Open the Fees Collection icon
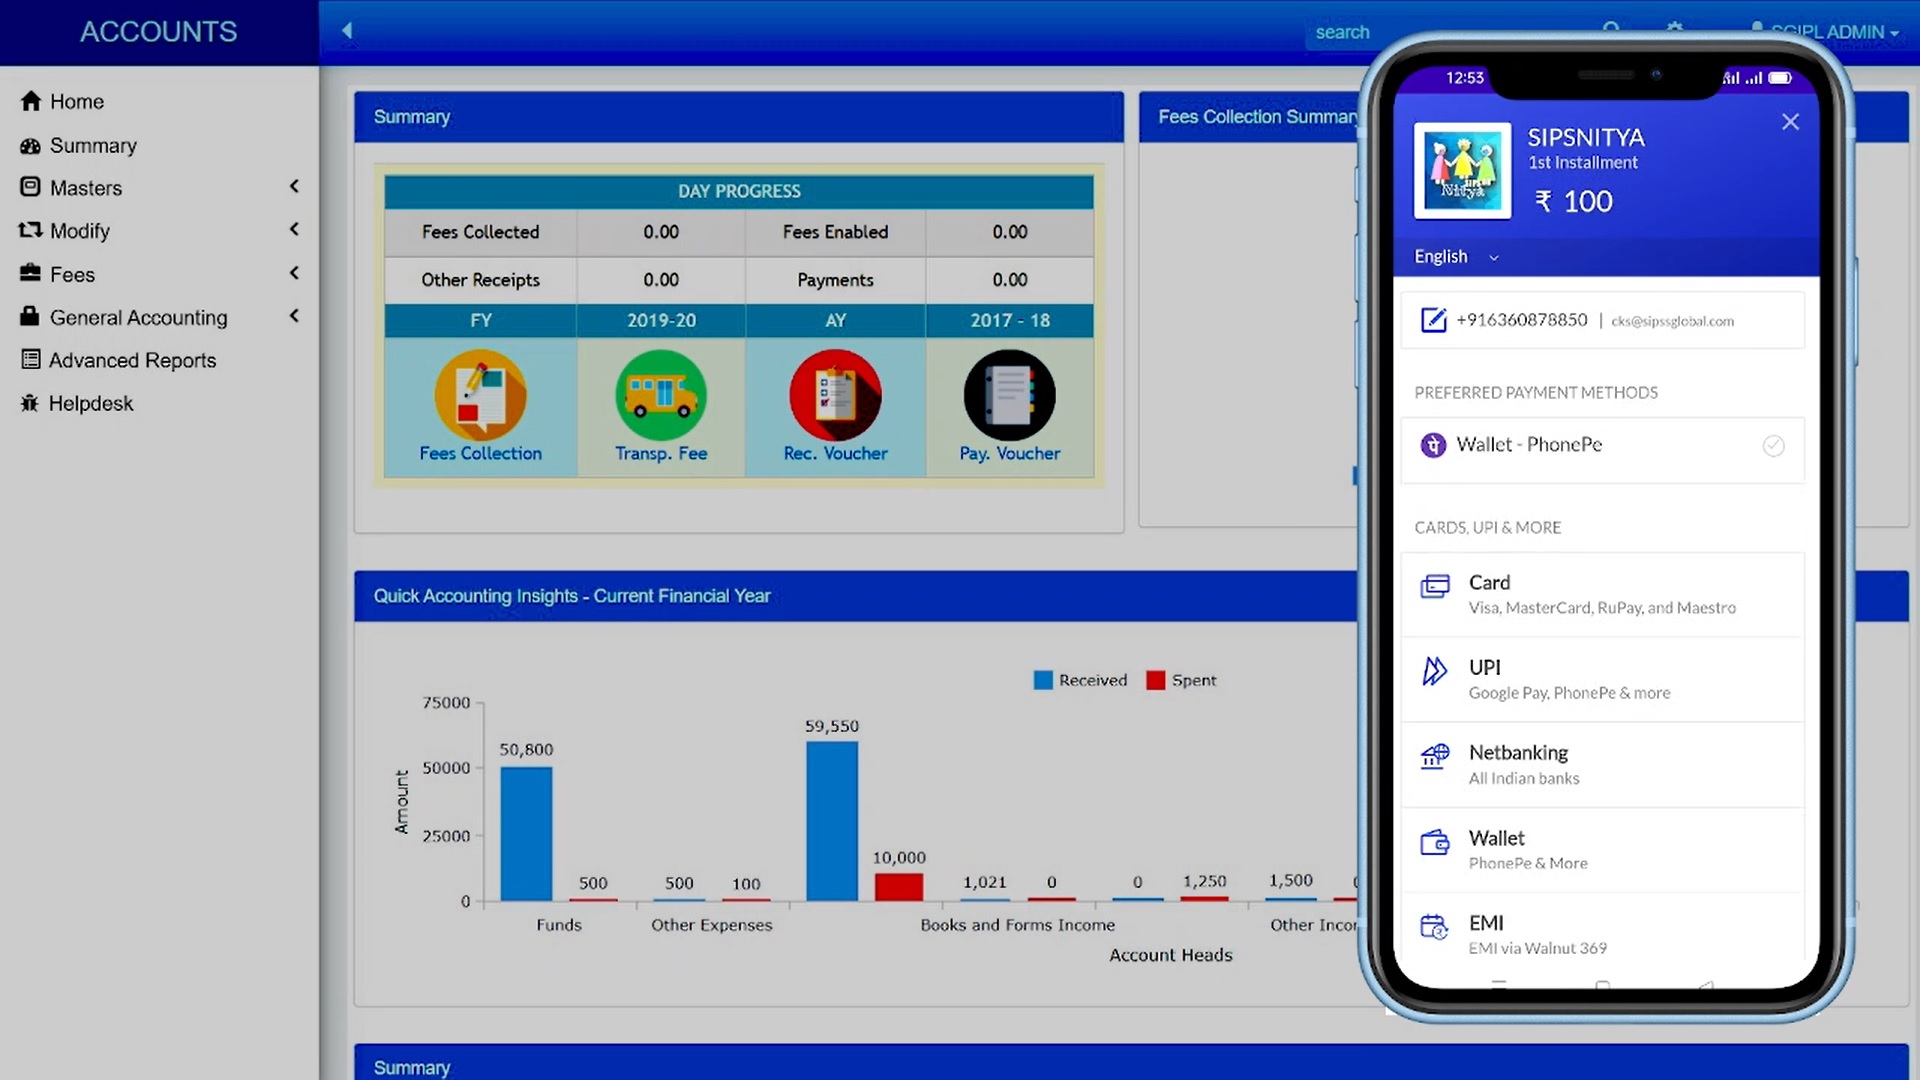 pos(480,395)
